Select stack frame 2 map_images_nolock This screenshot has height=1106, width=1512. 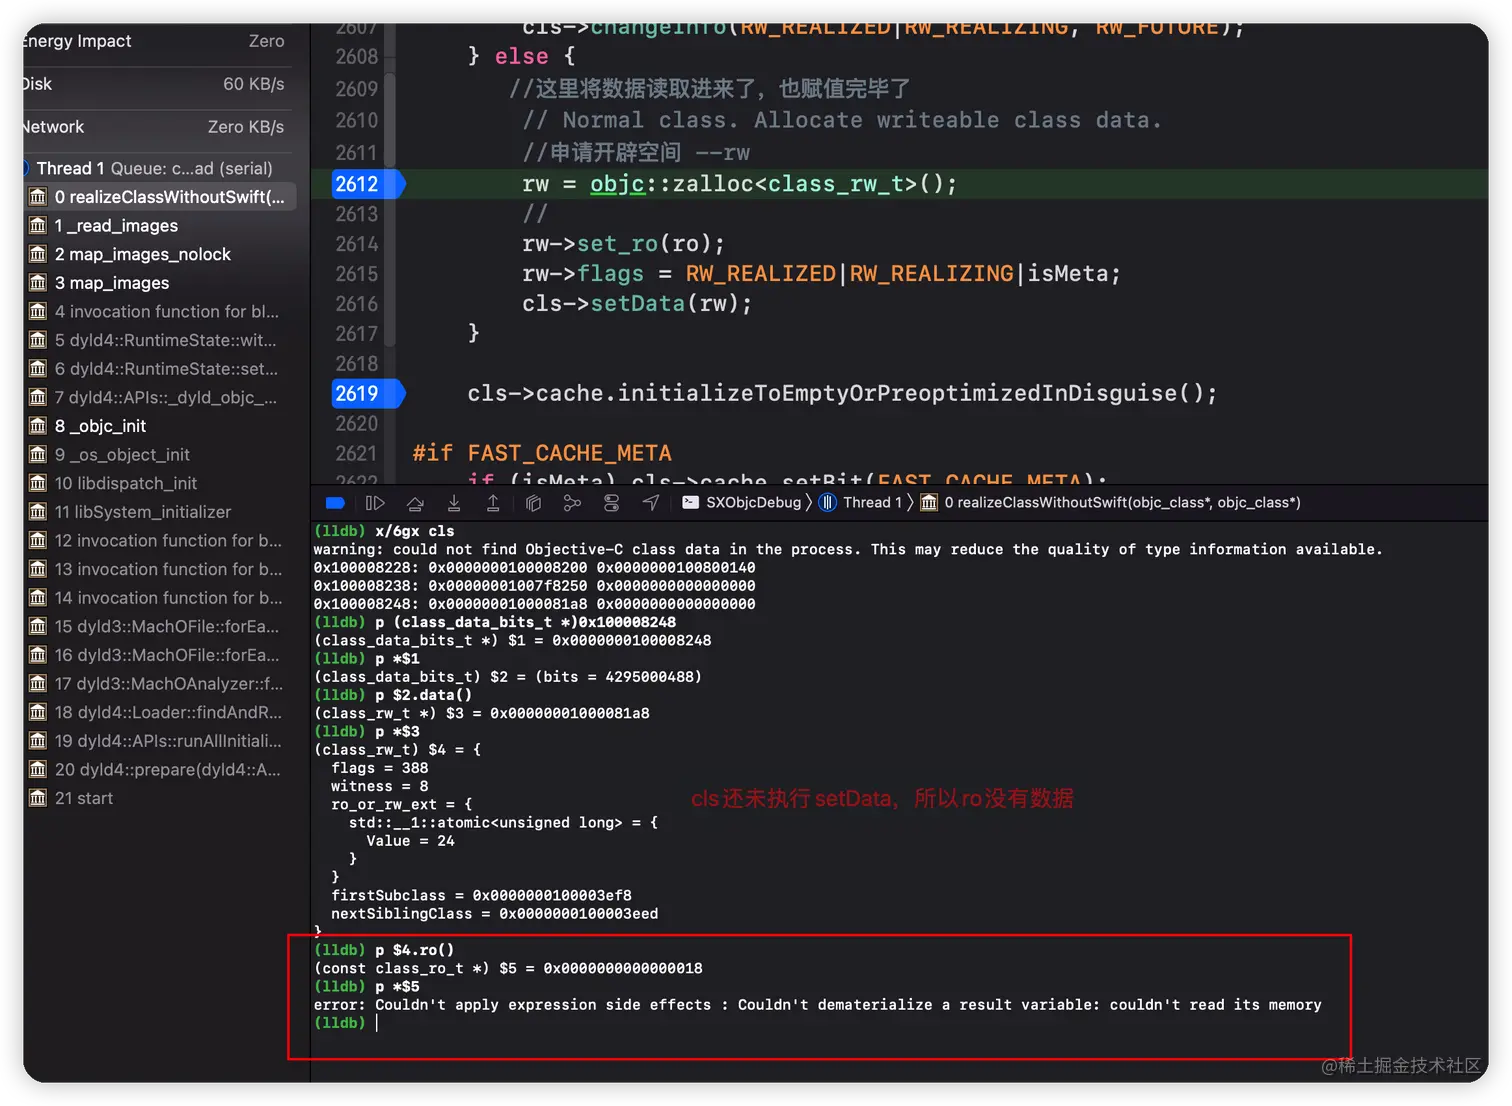pos(160,254)
